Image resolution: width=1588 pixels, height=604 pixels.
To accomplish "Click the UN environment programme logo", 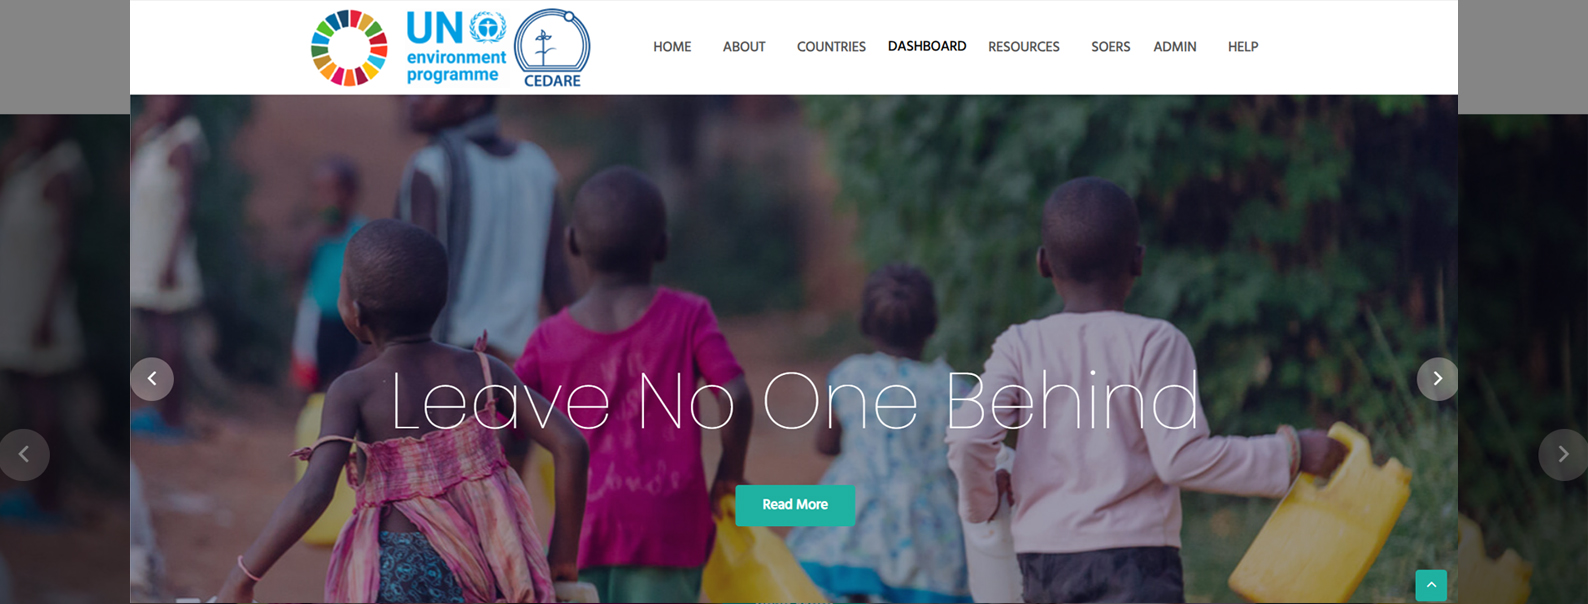I will coord(456,47).
